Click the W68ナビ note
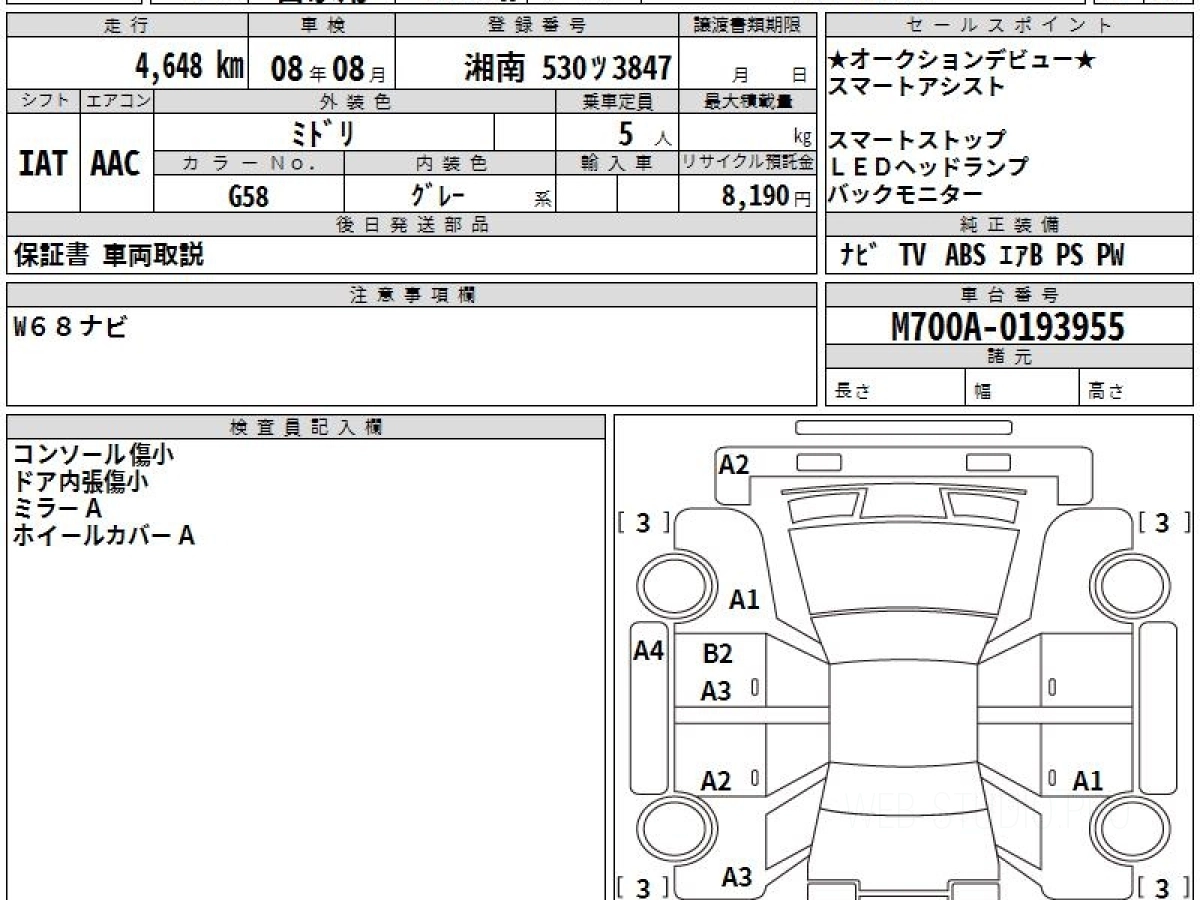 pos(70,326)
